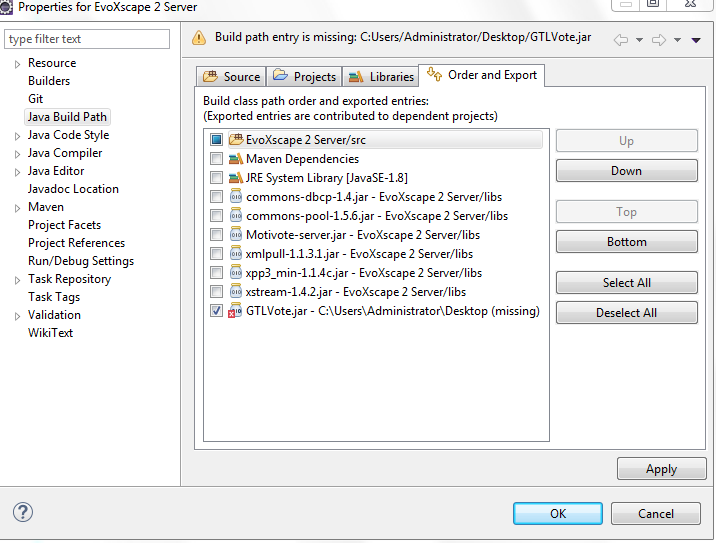The height and width of the screenshot is (543, 716).
Task: Click the missing GTLVote.jar error icon
Action: pyautogui.click(x=235, y=311)
